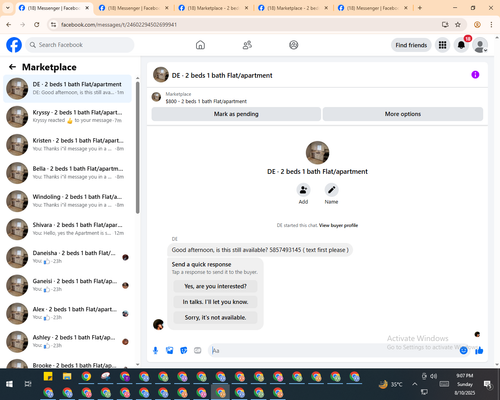Click the Find friends button
Screen dimensions: 500x400
411,45
